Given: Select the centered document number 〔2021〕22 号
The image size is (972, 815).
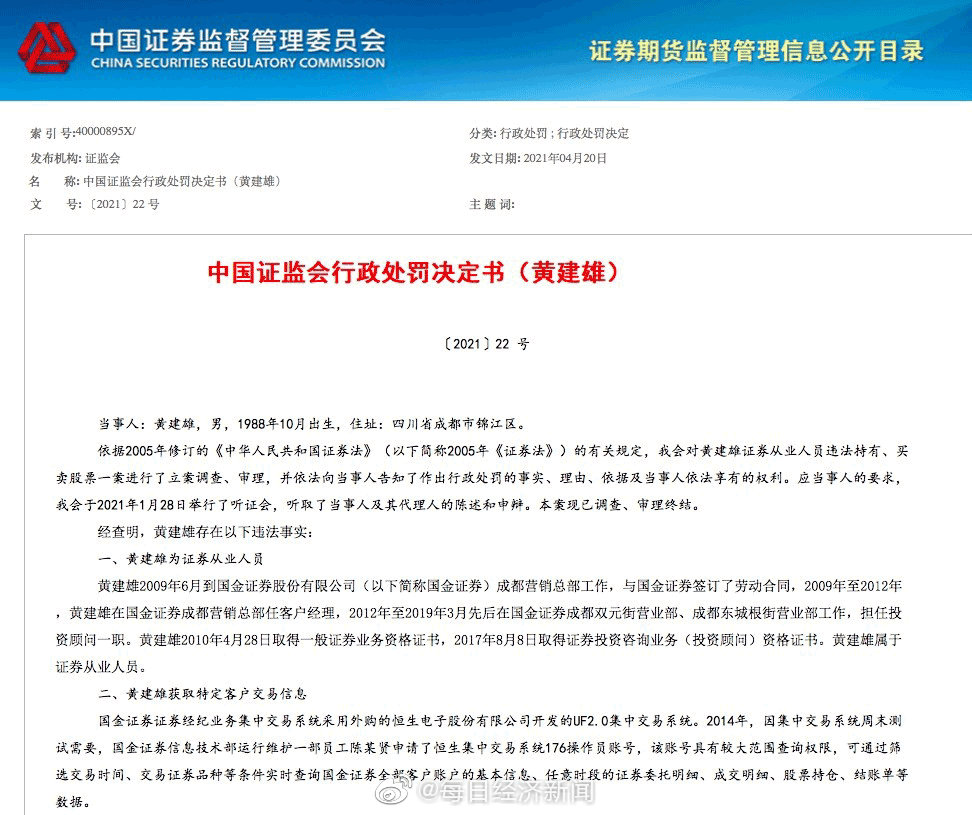Looking at the screenshot, I should tap(486, 344).
